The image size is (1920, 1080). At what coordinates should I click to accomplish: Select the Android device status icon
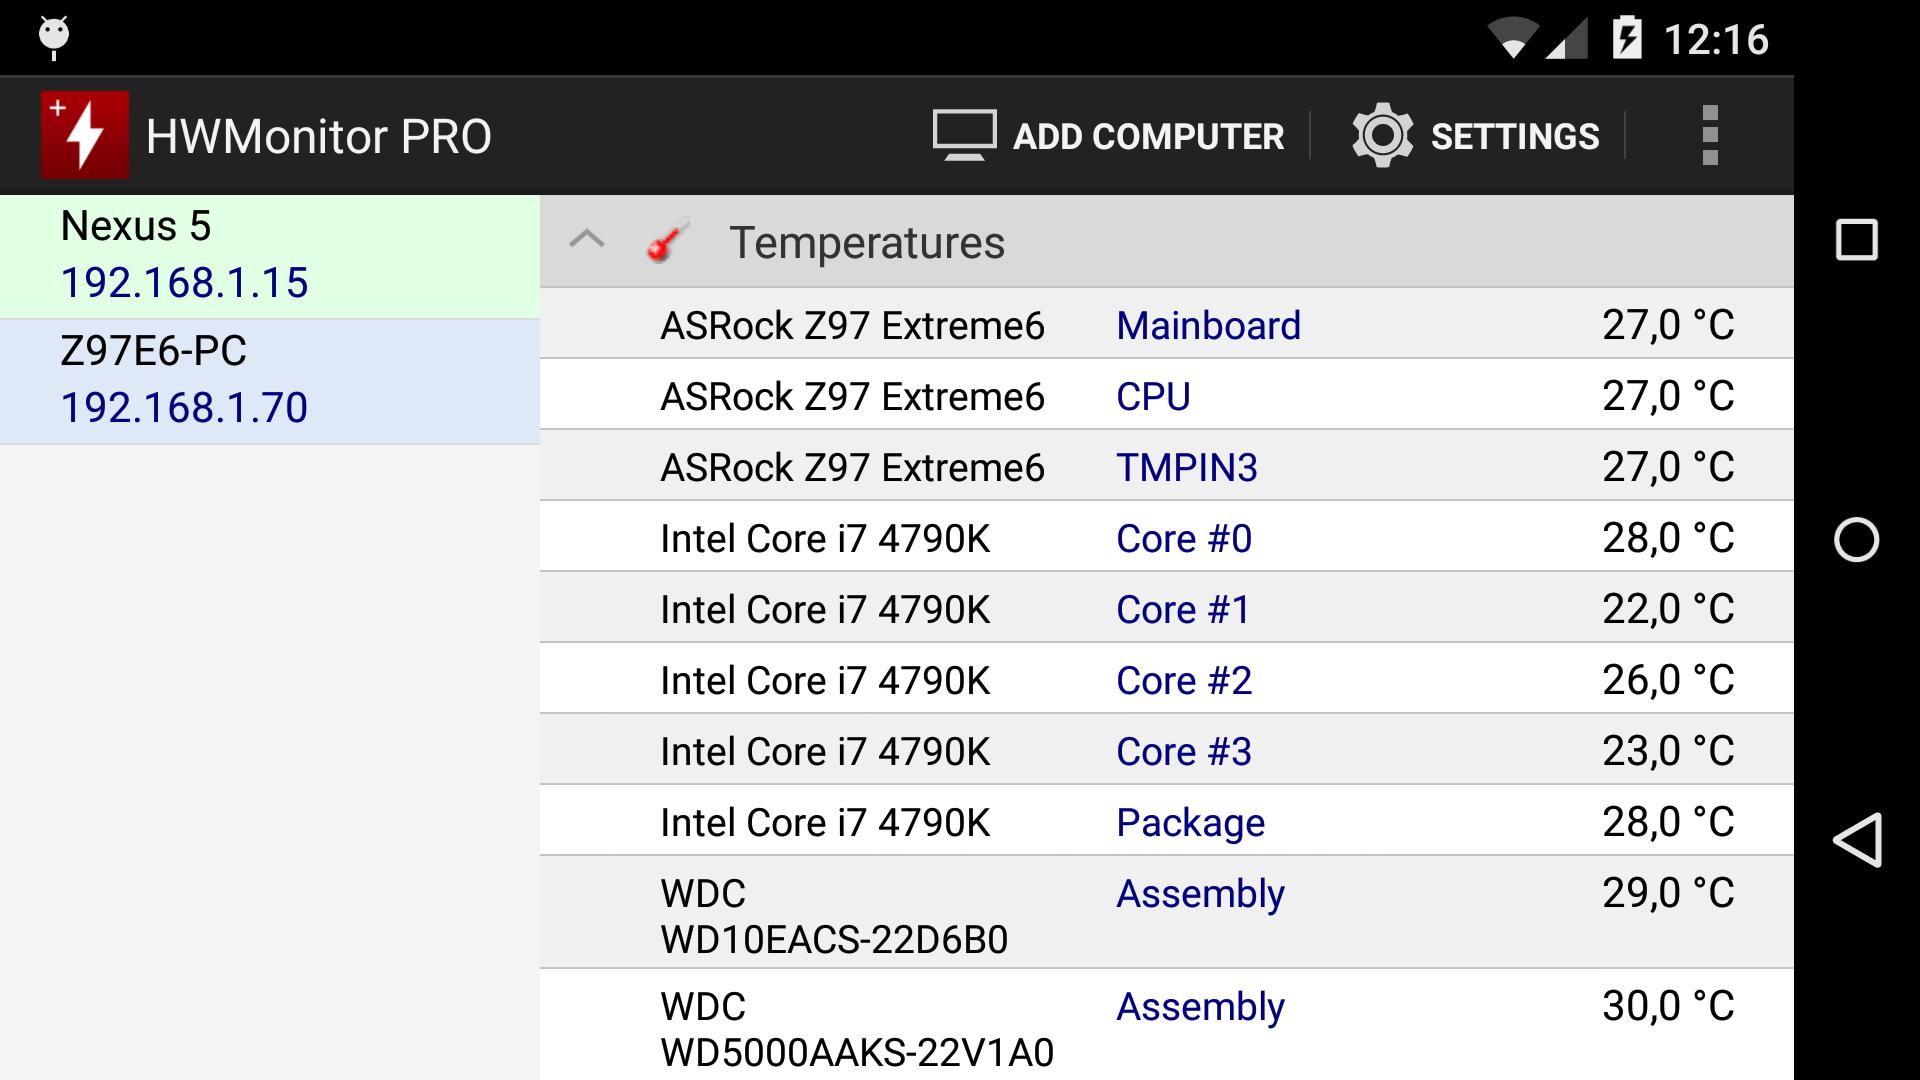(x=53, y=37)
